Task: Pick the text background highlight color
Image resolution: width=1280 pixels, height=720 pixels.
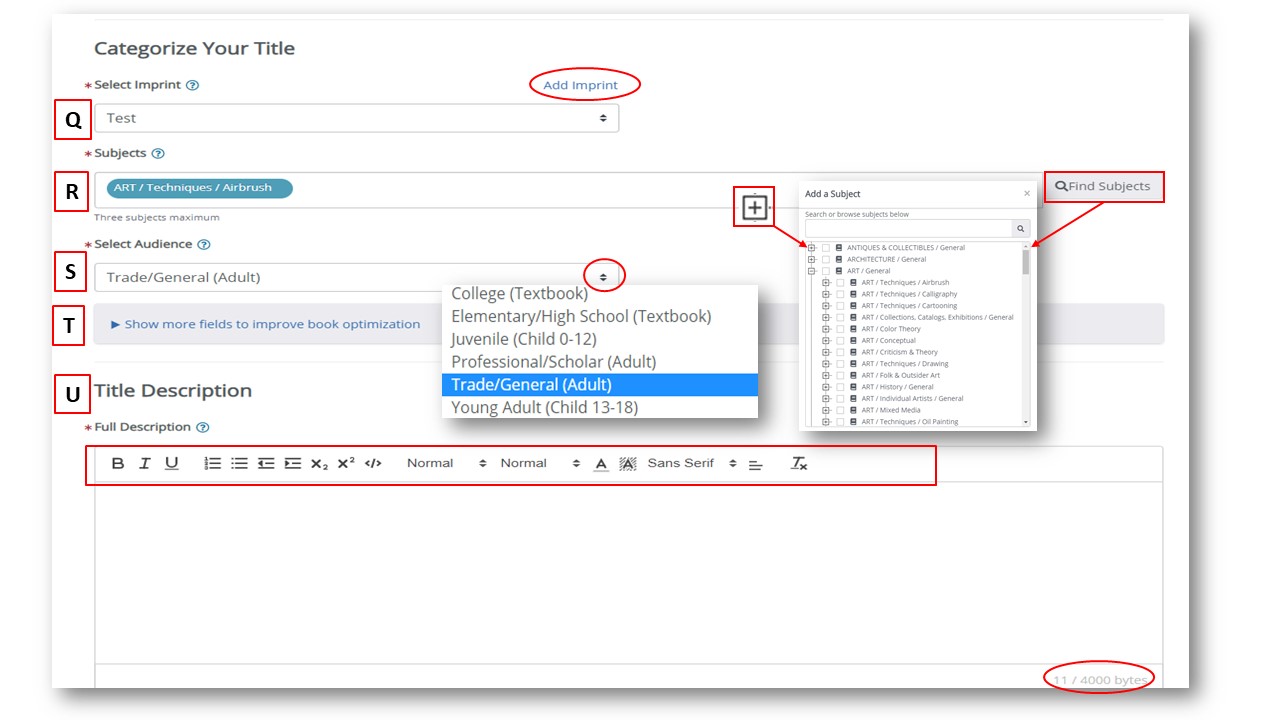Action: (627, 463)
